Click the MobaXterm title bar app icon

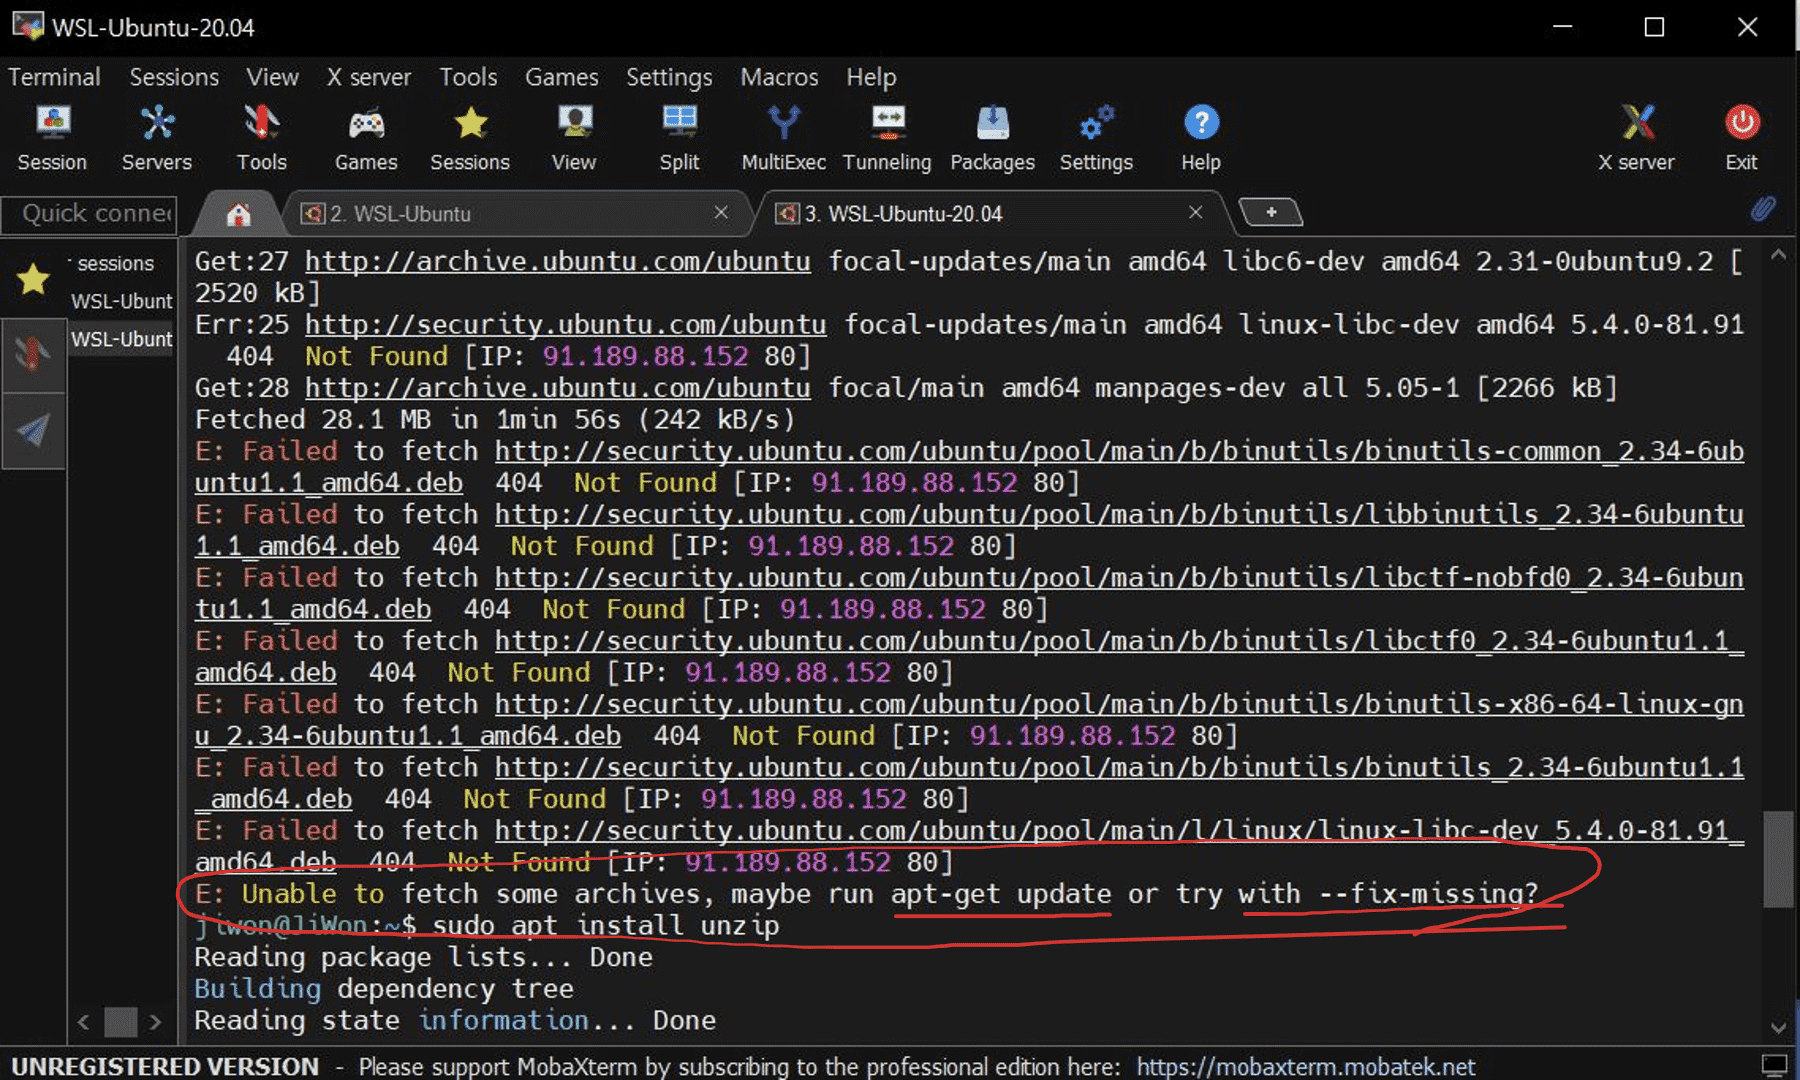click(27, 26)
